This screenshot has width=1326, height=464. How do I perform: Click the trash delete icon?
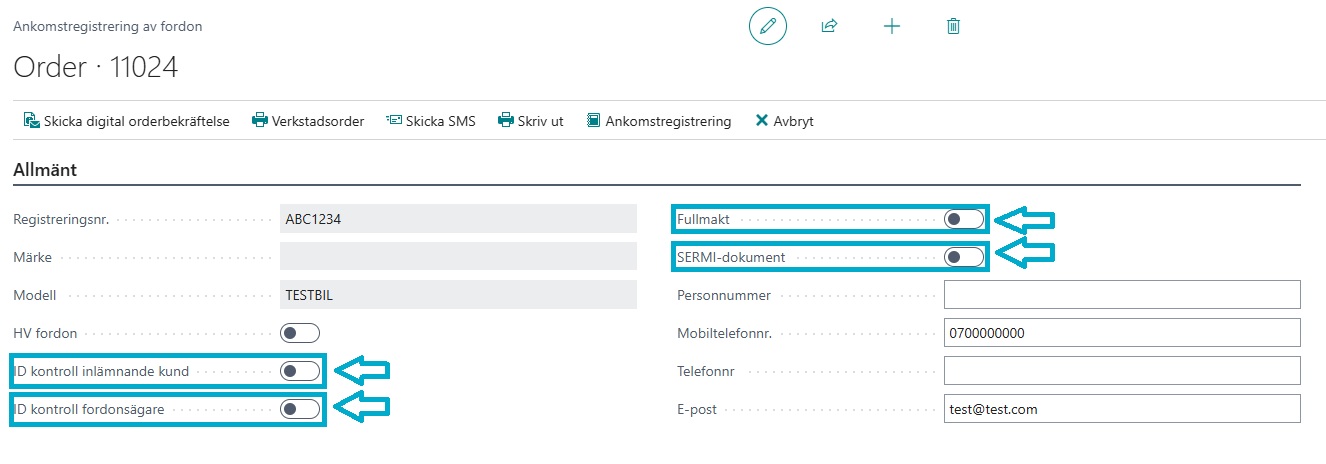tap(953, 27)
